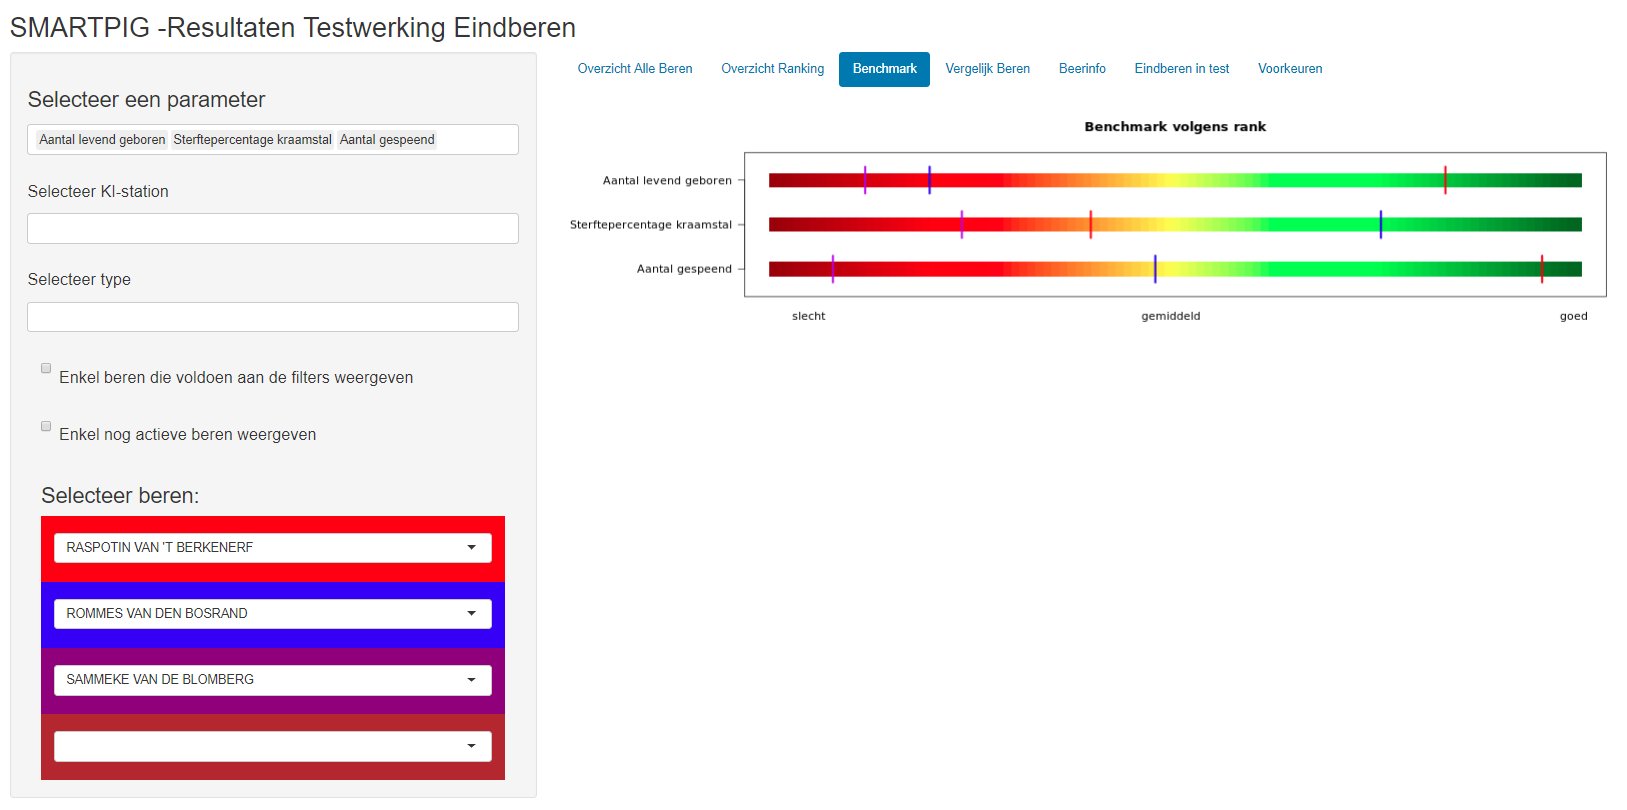Click purple marker on 'Aantal gespeend' bar

point(833,269)
